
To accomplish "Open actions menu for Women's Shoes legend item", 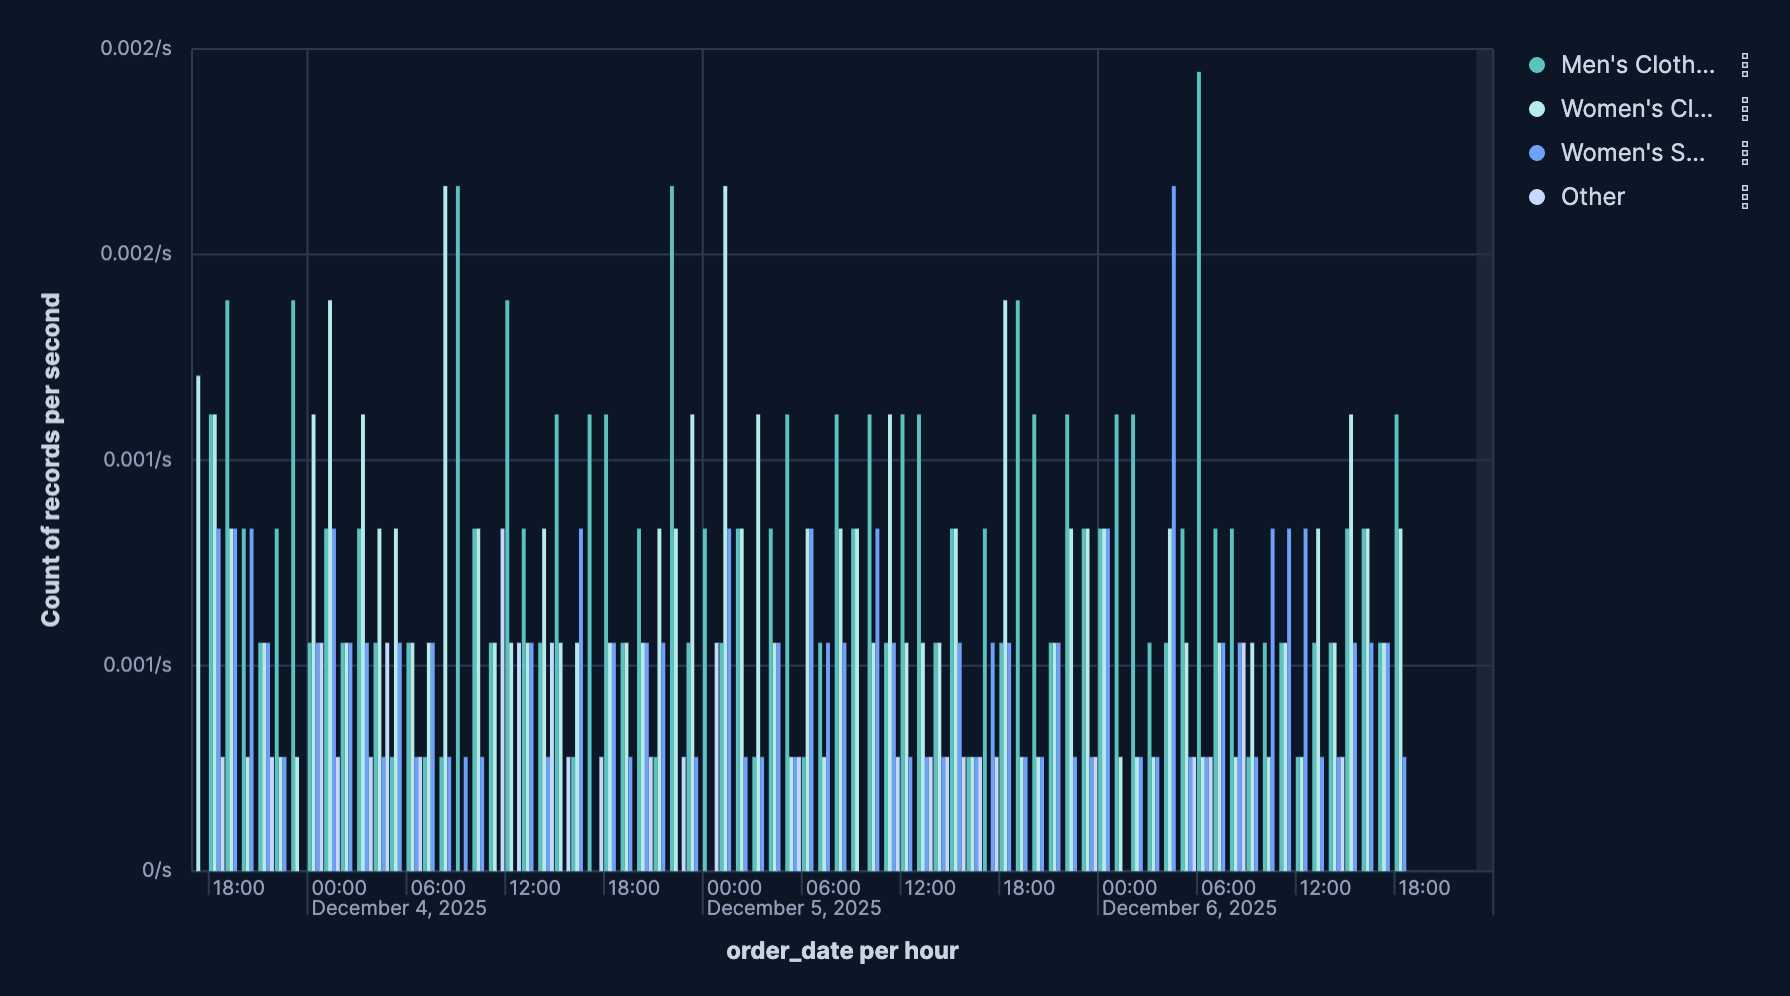I will pos(1744,153).
